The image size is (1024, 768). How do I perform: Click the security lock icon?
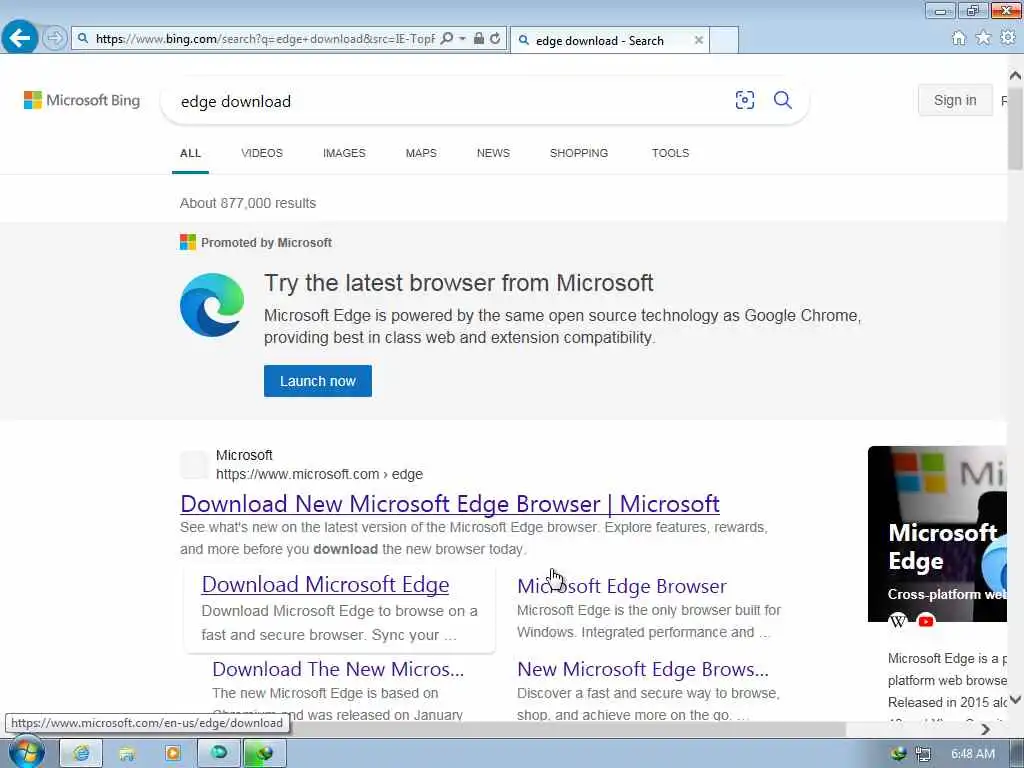pyautogui.click(x=479, y=39)
